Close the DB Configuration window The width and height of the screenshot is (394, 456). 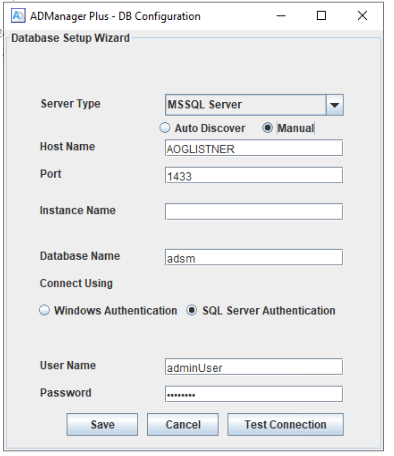pyautogui.click(x=362, y=16)
